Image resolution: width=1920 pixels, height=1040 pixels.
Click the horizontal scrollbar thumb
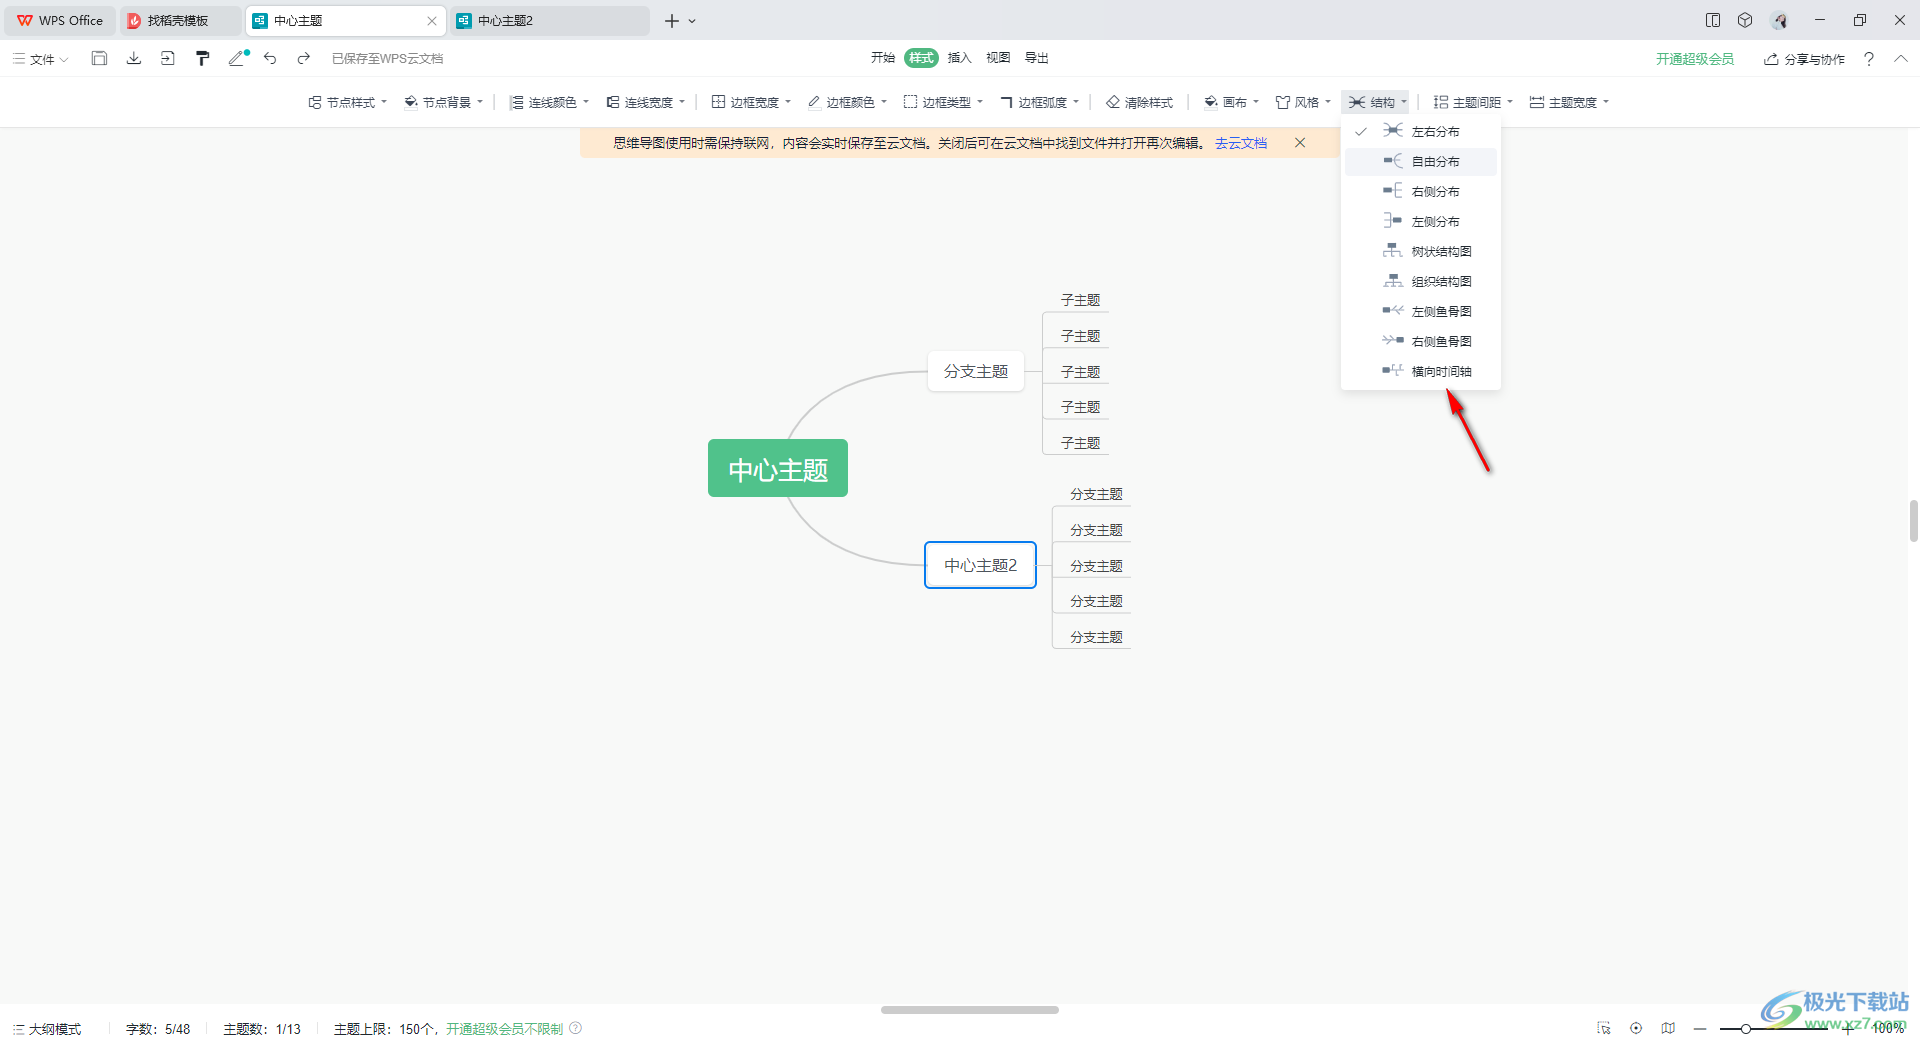click(x=970, y=1010)
